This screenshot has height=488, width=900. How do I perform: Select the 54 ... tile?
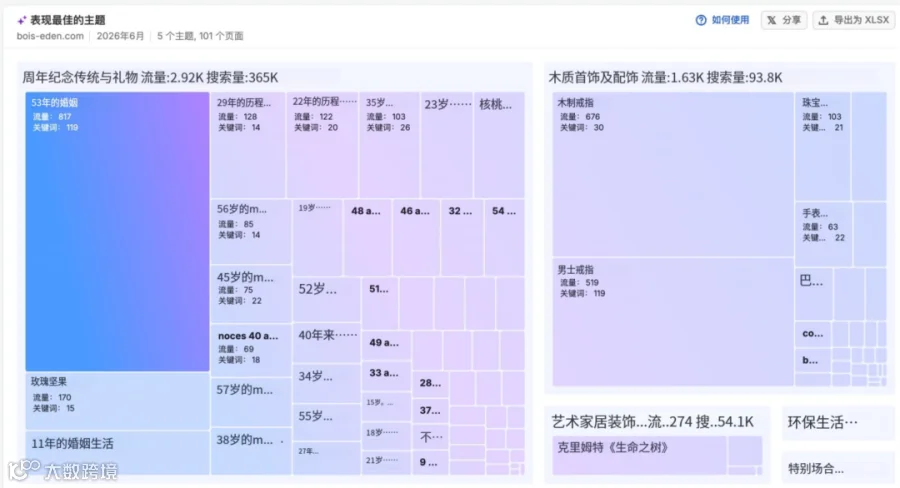(x=505, y=237)
